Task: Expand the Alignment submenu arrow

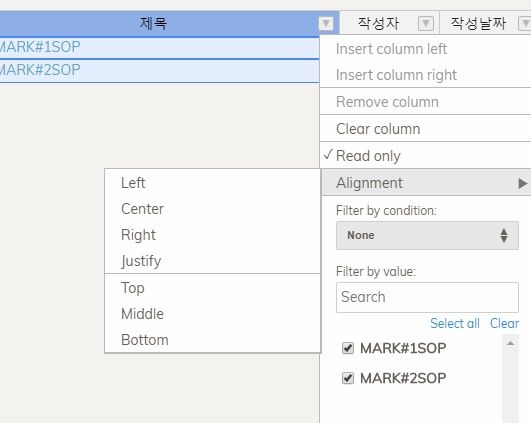Action: click(x=523, y=183)
